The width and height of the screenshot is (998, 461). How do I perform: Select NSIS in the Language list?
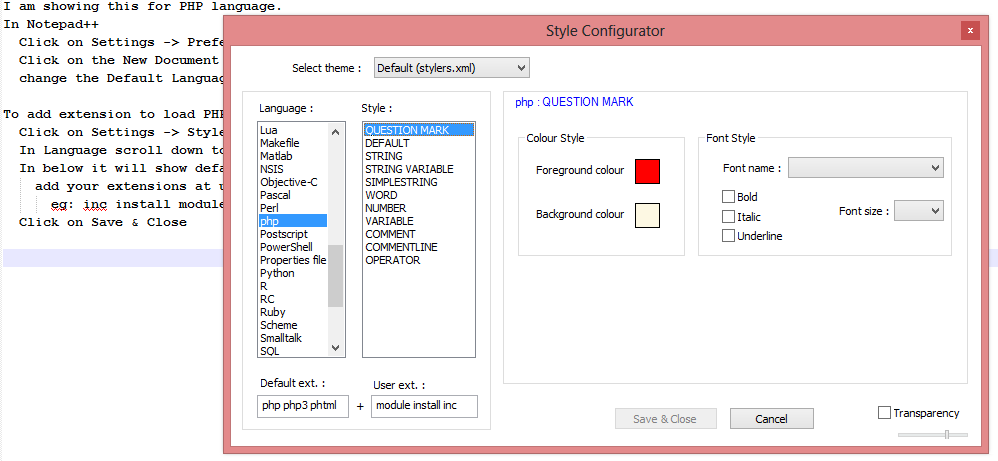(x=292, y=169)
